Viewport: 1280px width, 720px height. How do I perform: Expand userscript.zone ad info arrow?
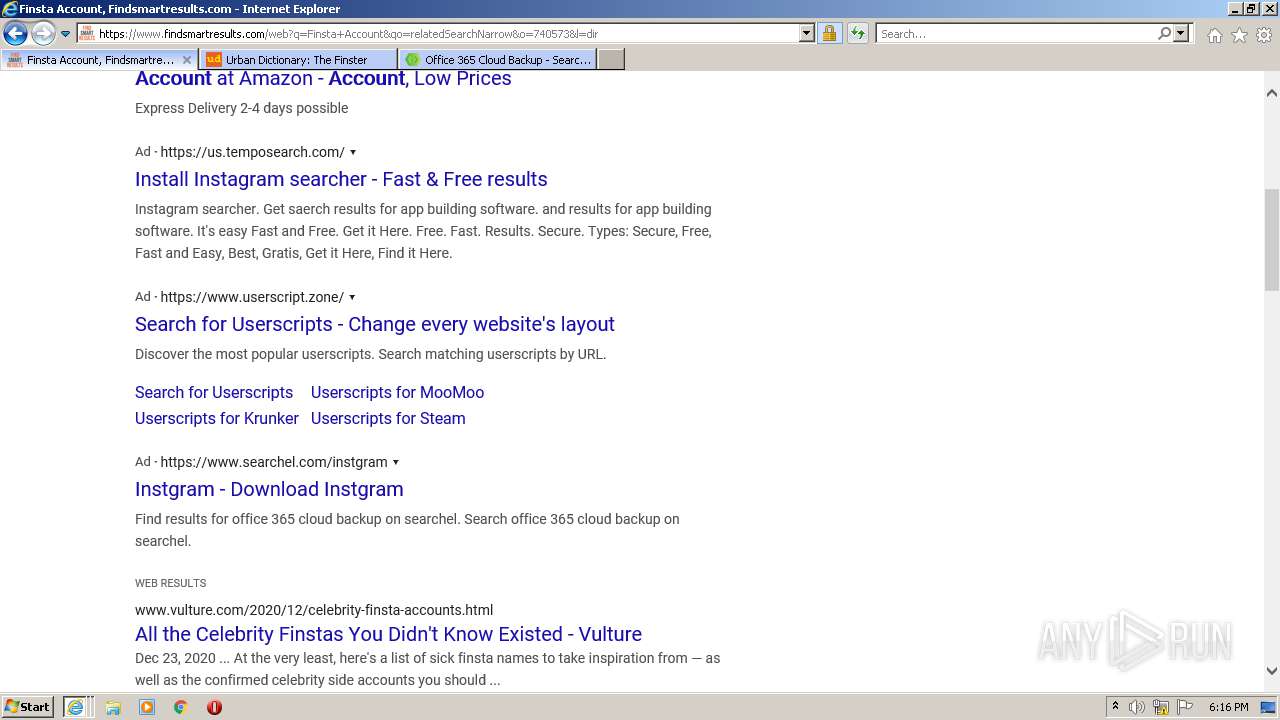[352, 297]
